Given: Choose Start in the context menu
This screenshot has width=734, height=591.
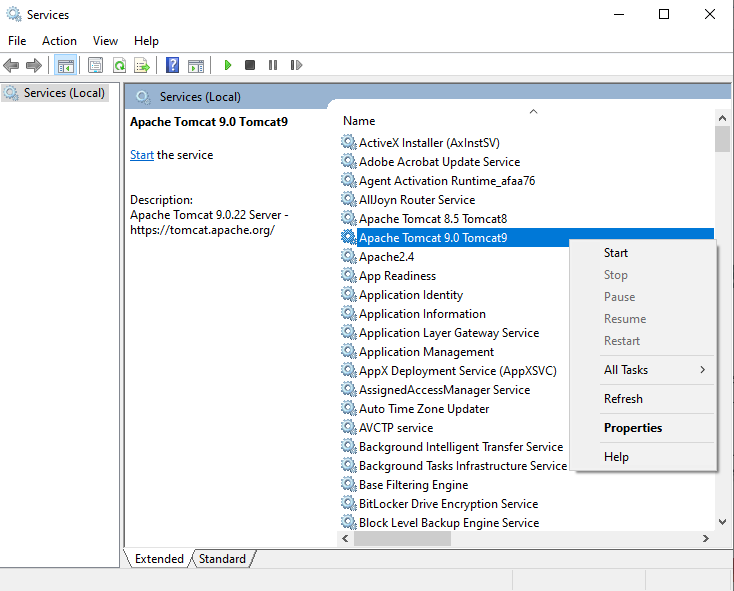Looking at the screenshot, I should click(644, 253).
